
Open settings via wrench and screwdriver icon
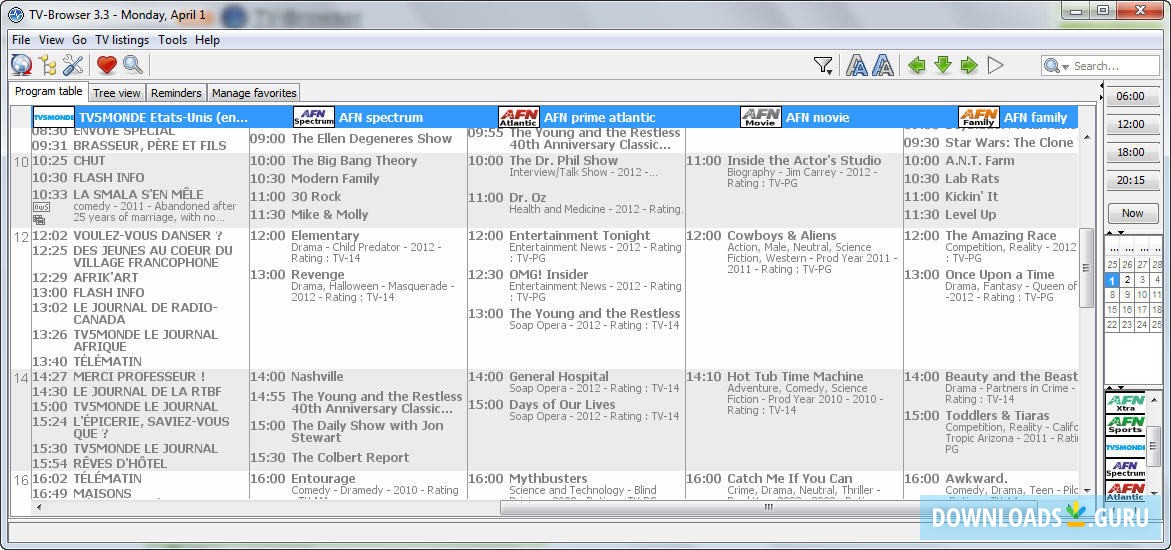point(73,65)
